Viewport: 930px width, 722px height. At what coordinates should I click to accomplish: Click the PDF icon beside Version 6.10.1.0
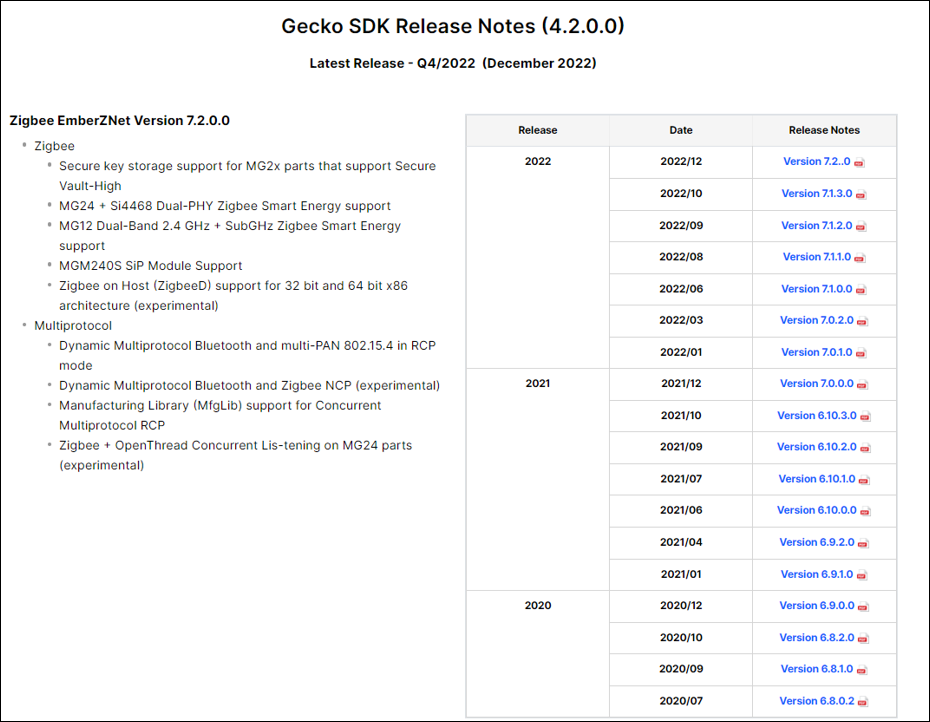pyautogui.click(x=864, y=480)
